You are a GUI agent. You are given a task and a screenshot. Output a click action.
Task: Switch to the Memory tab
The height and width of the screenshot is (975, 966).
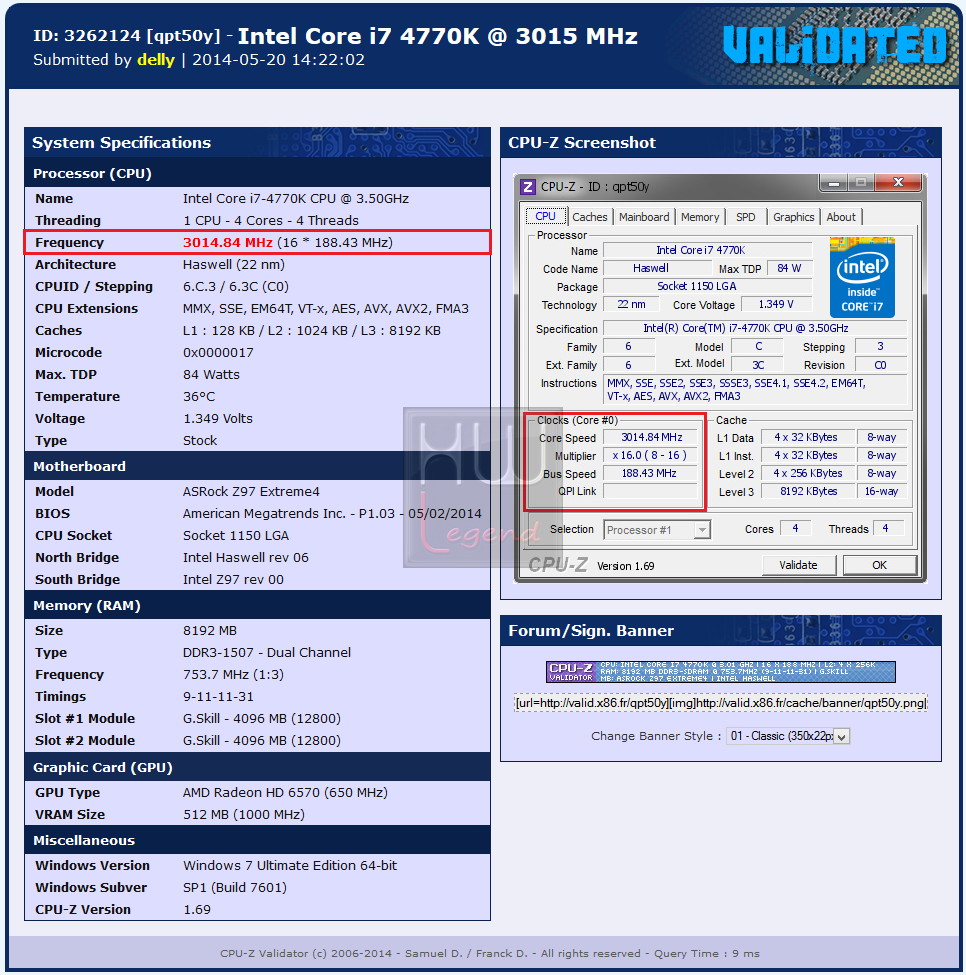click(x=700, y=217)
